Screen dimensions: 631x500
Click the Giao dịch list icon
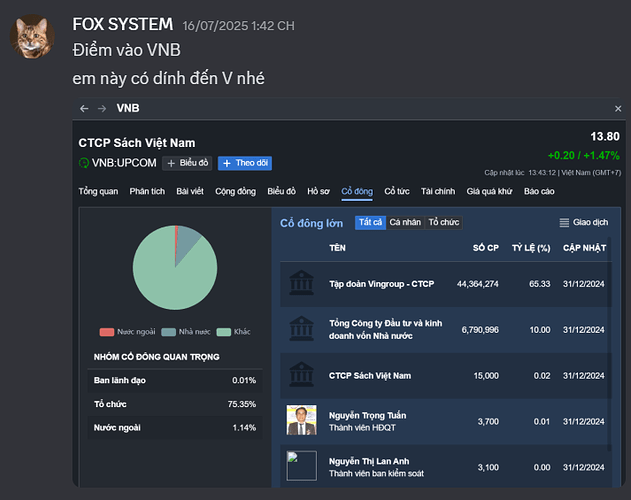[x=564, y=223]
